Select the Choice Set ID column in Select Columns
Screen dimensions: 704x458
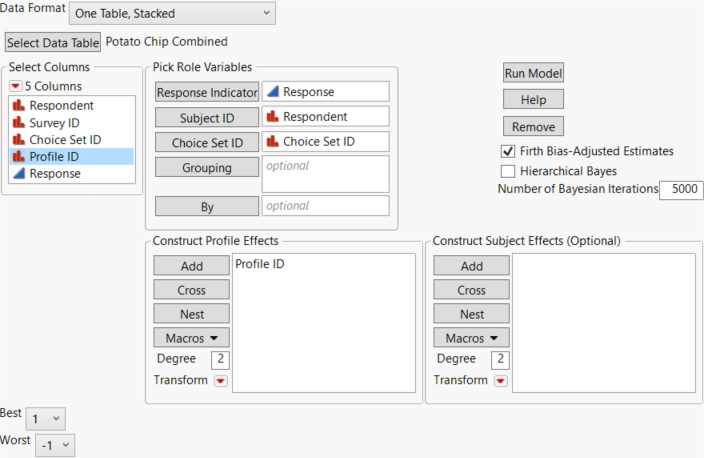point(65,139)
